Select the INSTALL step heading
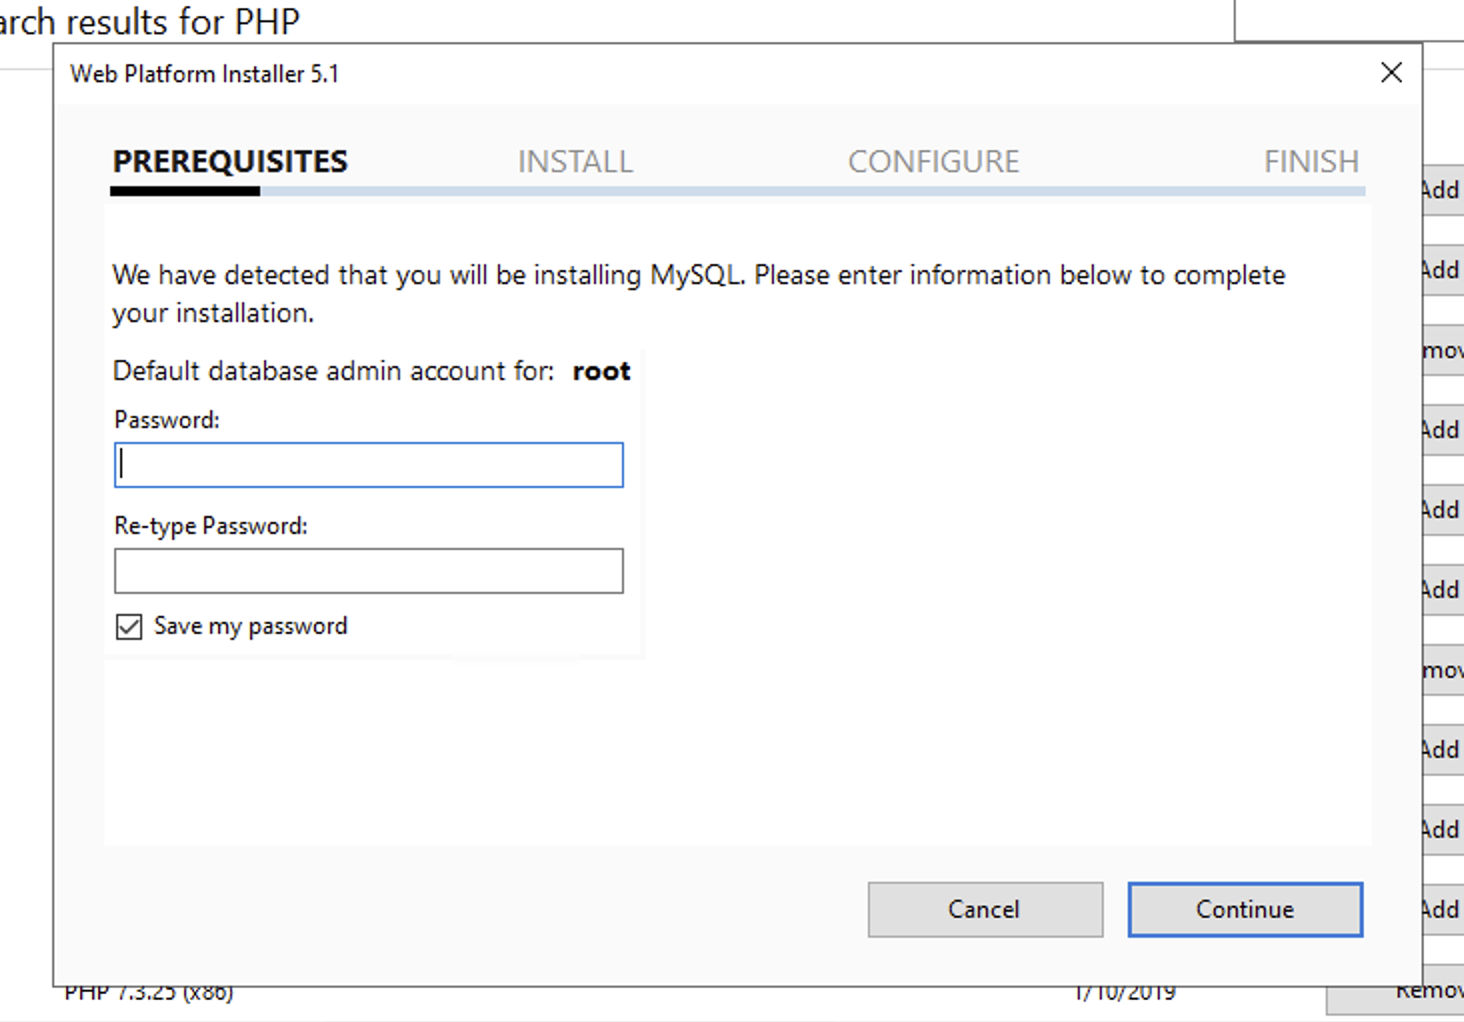The image size is (1464, 1022). click(x=575, y=161)
